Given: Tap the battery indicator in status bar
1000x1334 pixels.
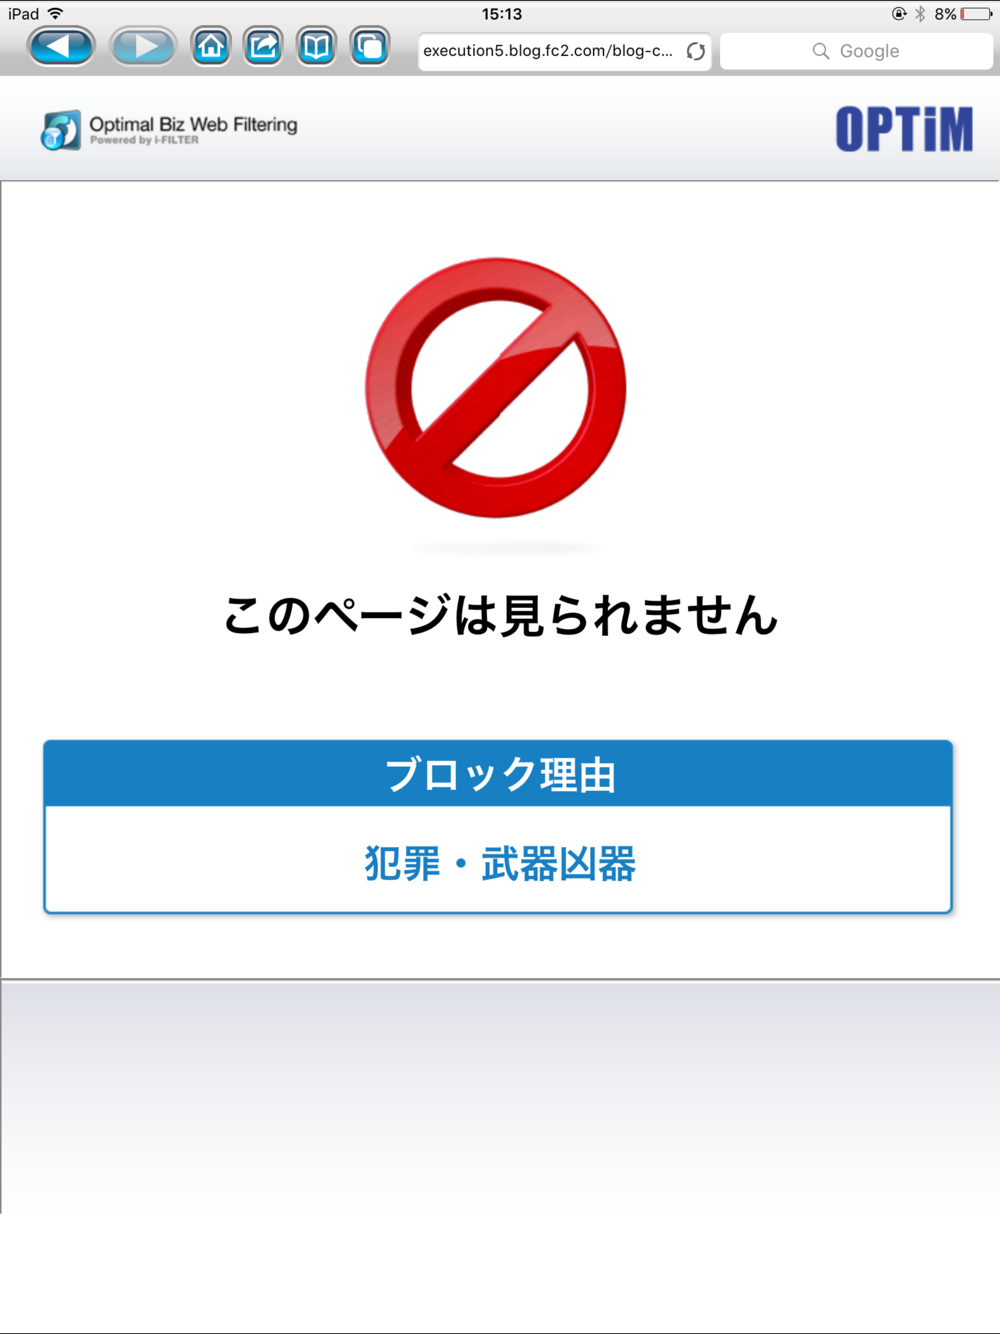Looking at the screenshot, I should [976, 14].
